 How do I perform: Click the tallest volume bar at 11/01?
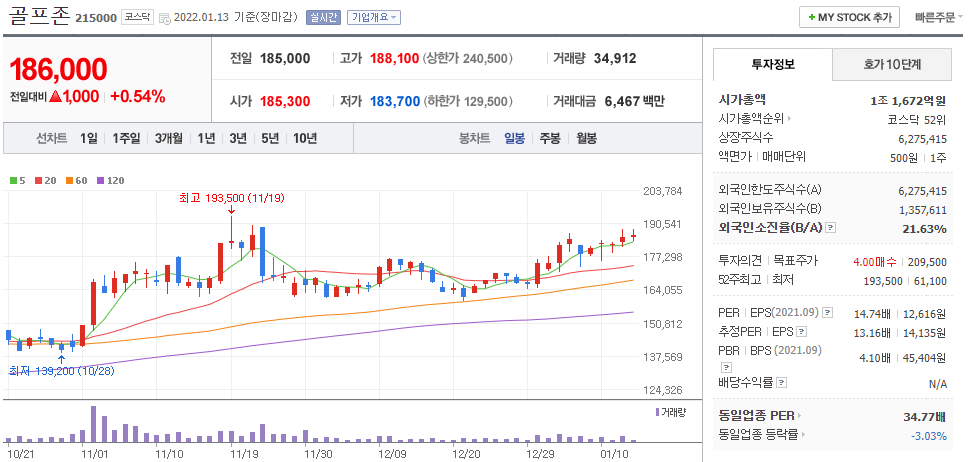click(93, 424)
